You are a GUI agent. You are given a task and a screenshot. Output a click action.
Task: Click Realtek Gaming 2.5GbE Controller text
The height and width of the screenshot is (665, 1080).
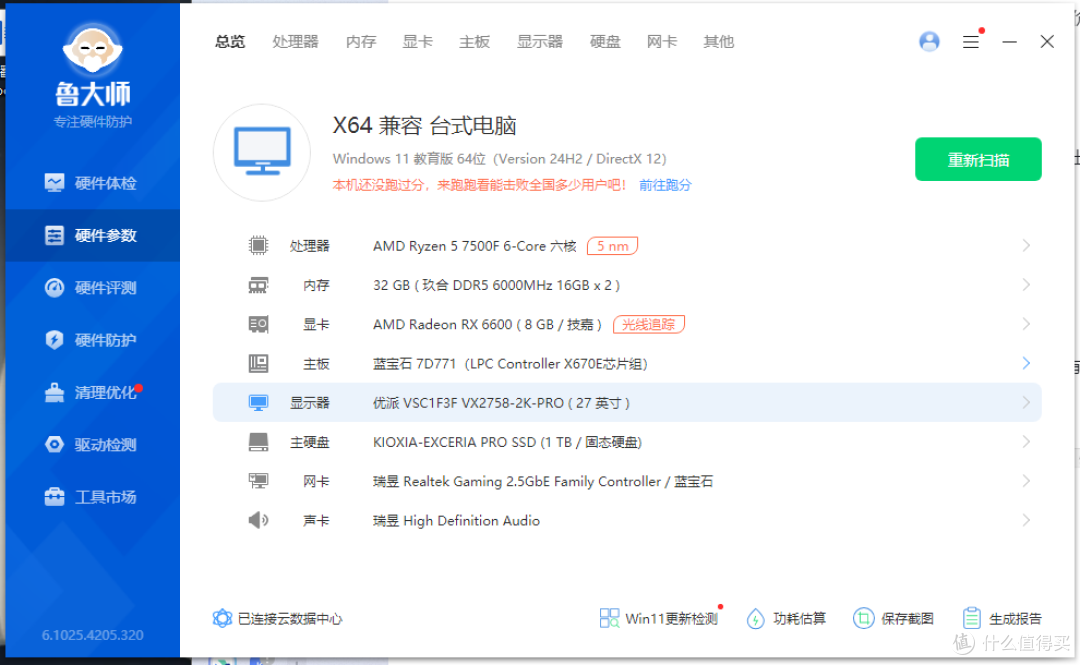pyautogui.click(x=543, y=482)
